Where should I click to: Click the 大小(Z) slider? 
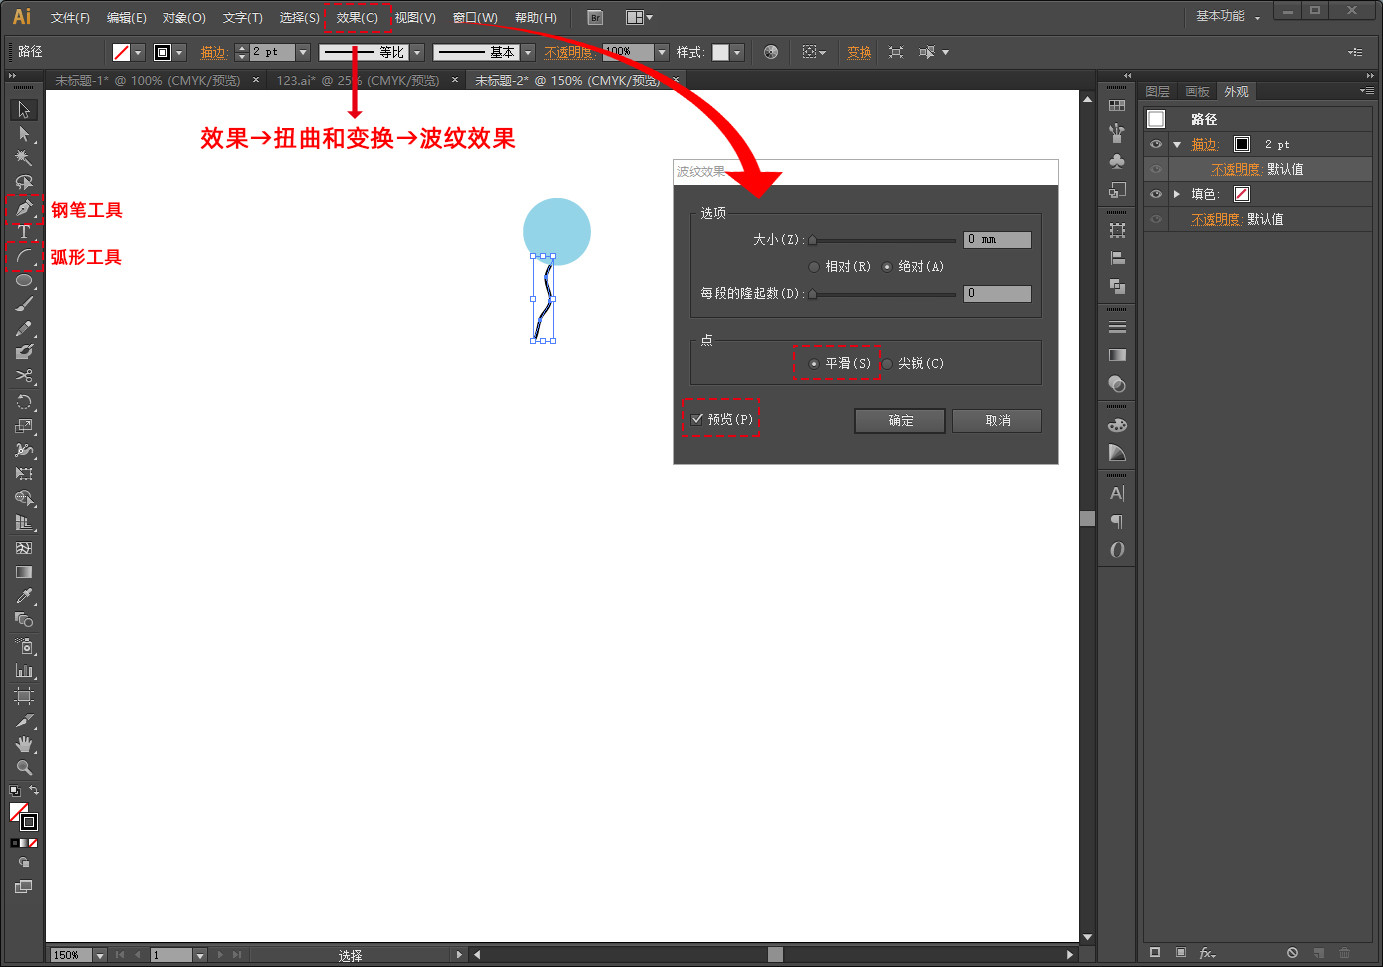883,240
